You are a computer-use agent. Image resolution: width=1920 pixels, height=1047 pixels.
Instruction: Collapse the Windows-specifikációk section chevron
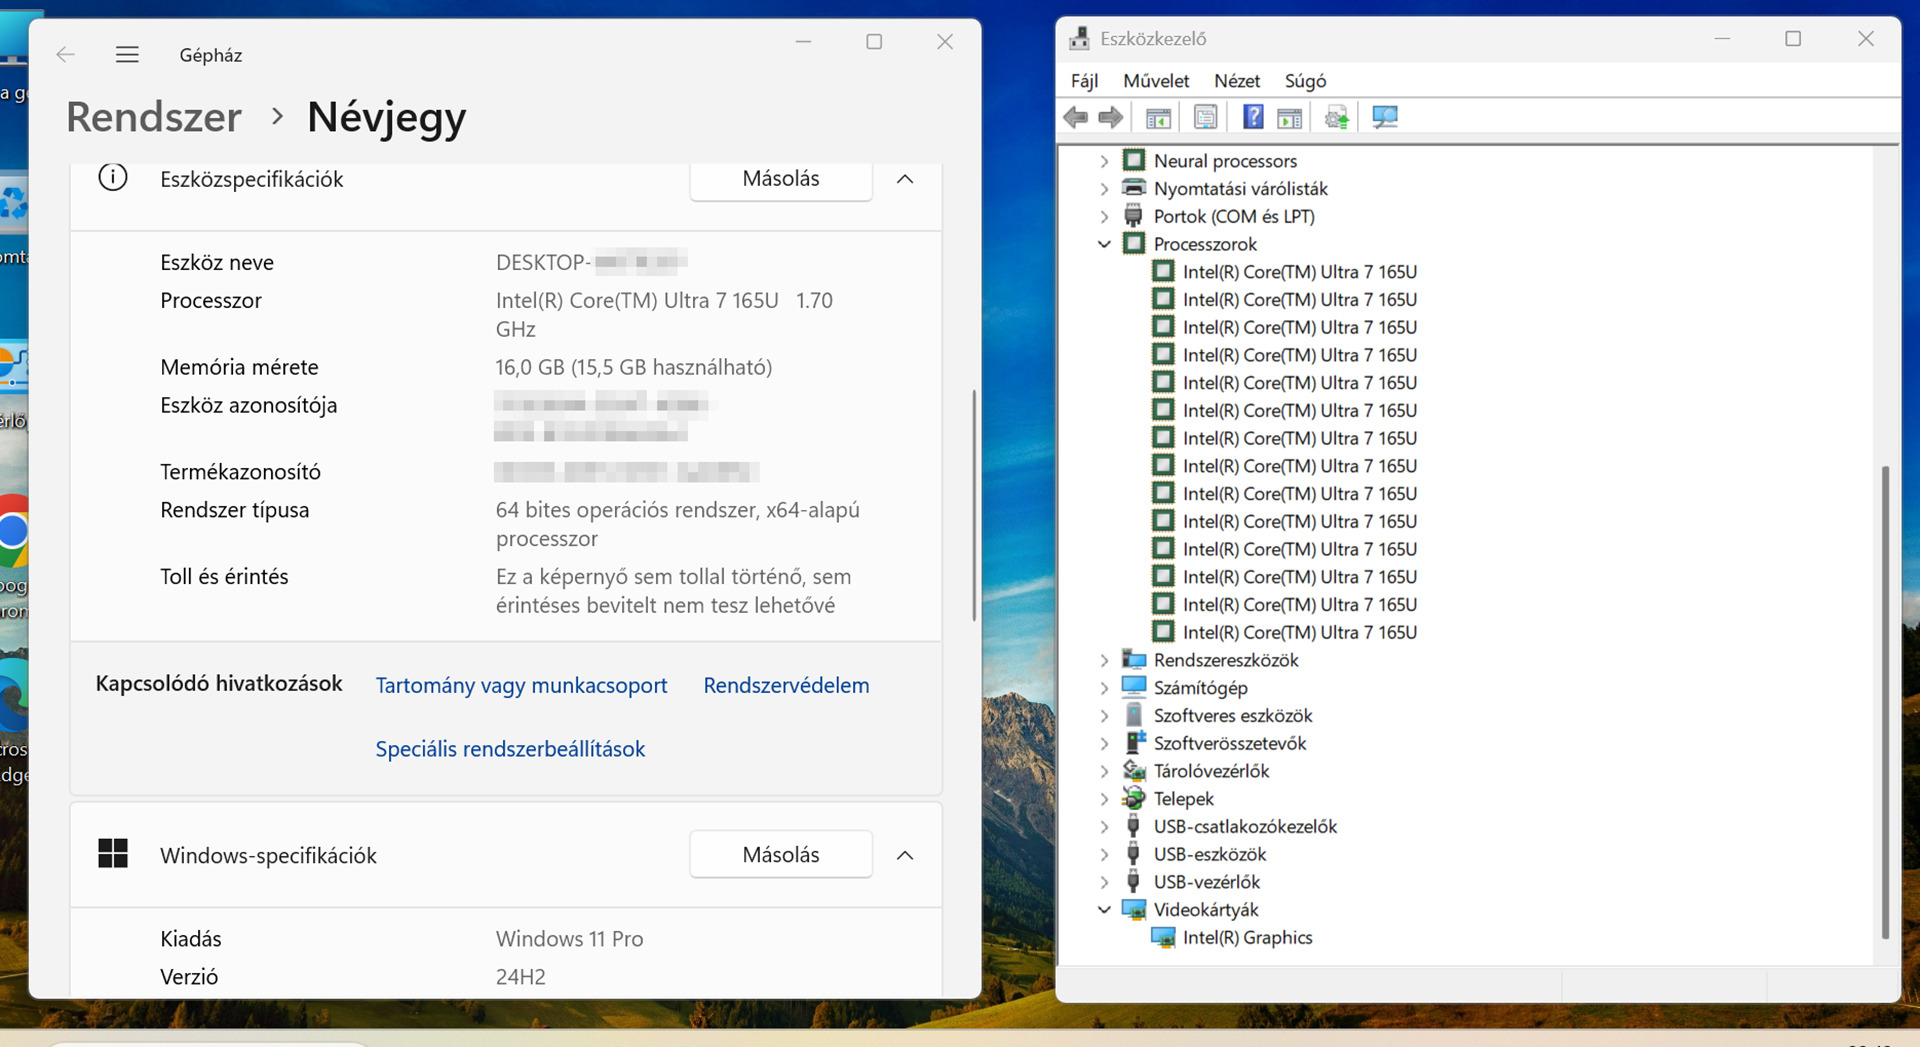point(905,855)
